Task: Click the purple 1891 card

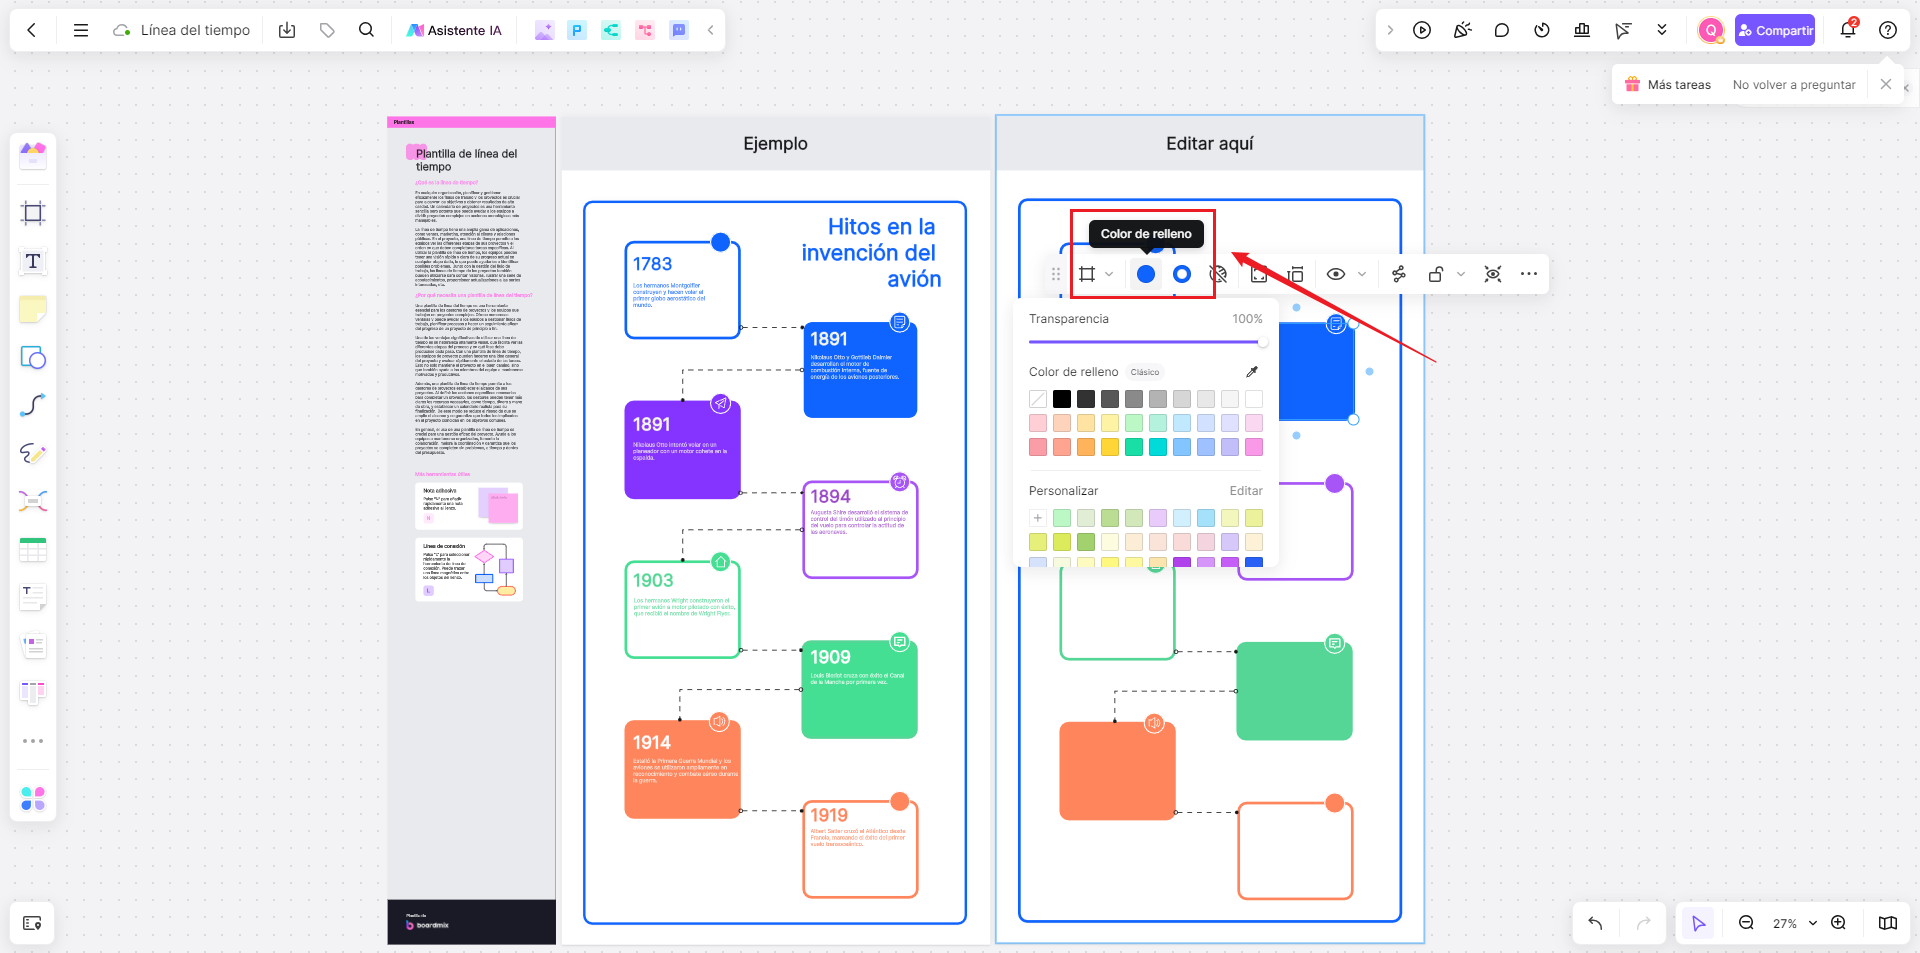Action: (x=682, y=449)
